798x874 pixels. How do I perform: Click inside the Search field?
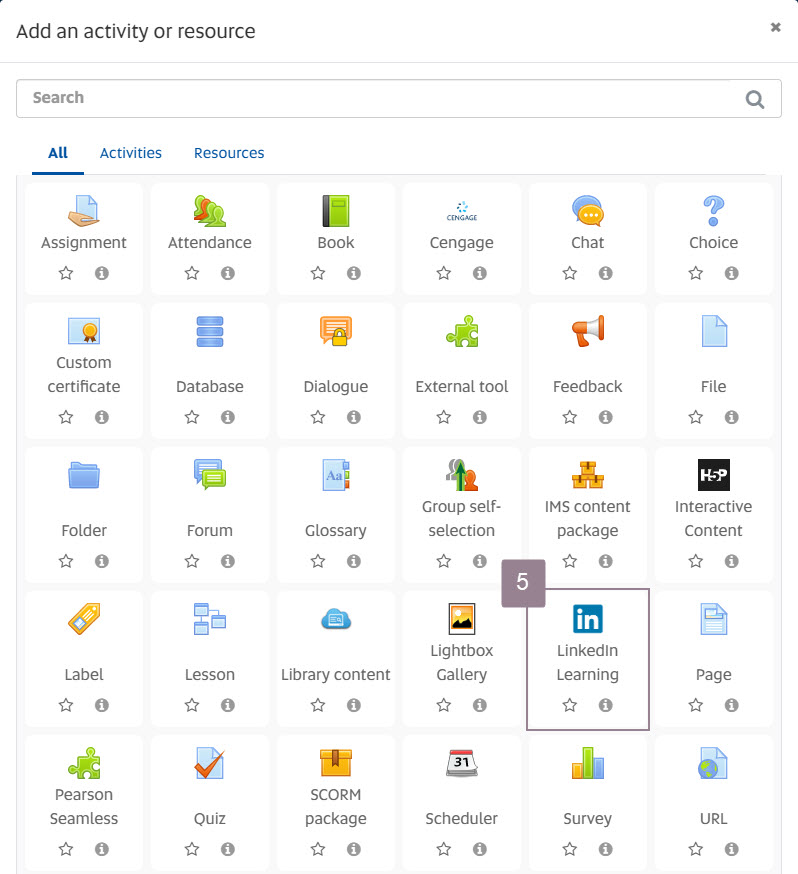pos(300,98)
